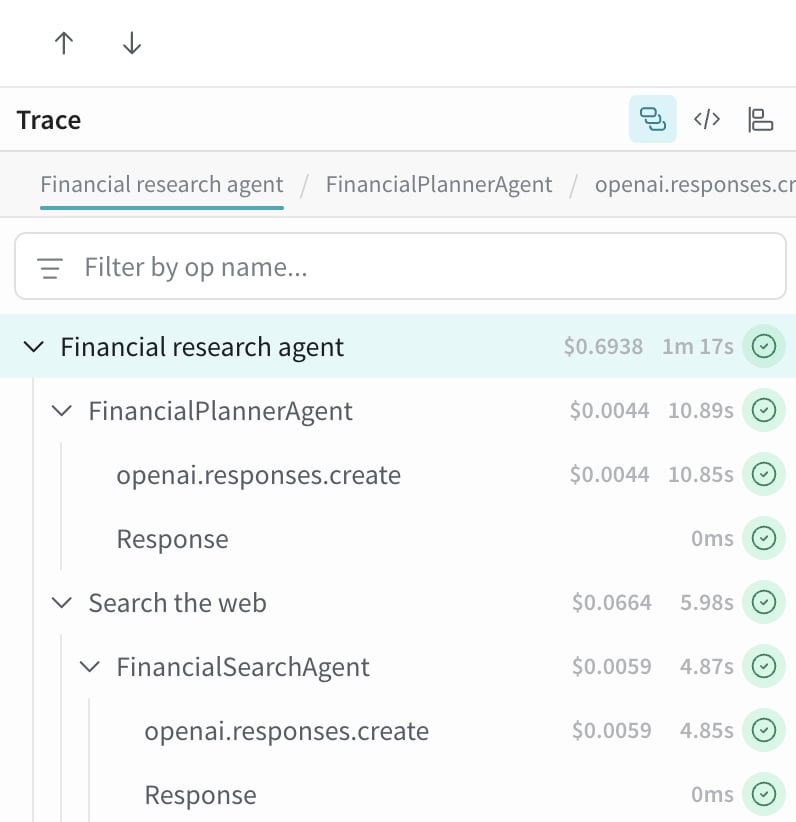Click the $0.0664 cost value

(611, 602)
